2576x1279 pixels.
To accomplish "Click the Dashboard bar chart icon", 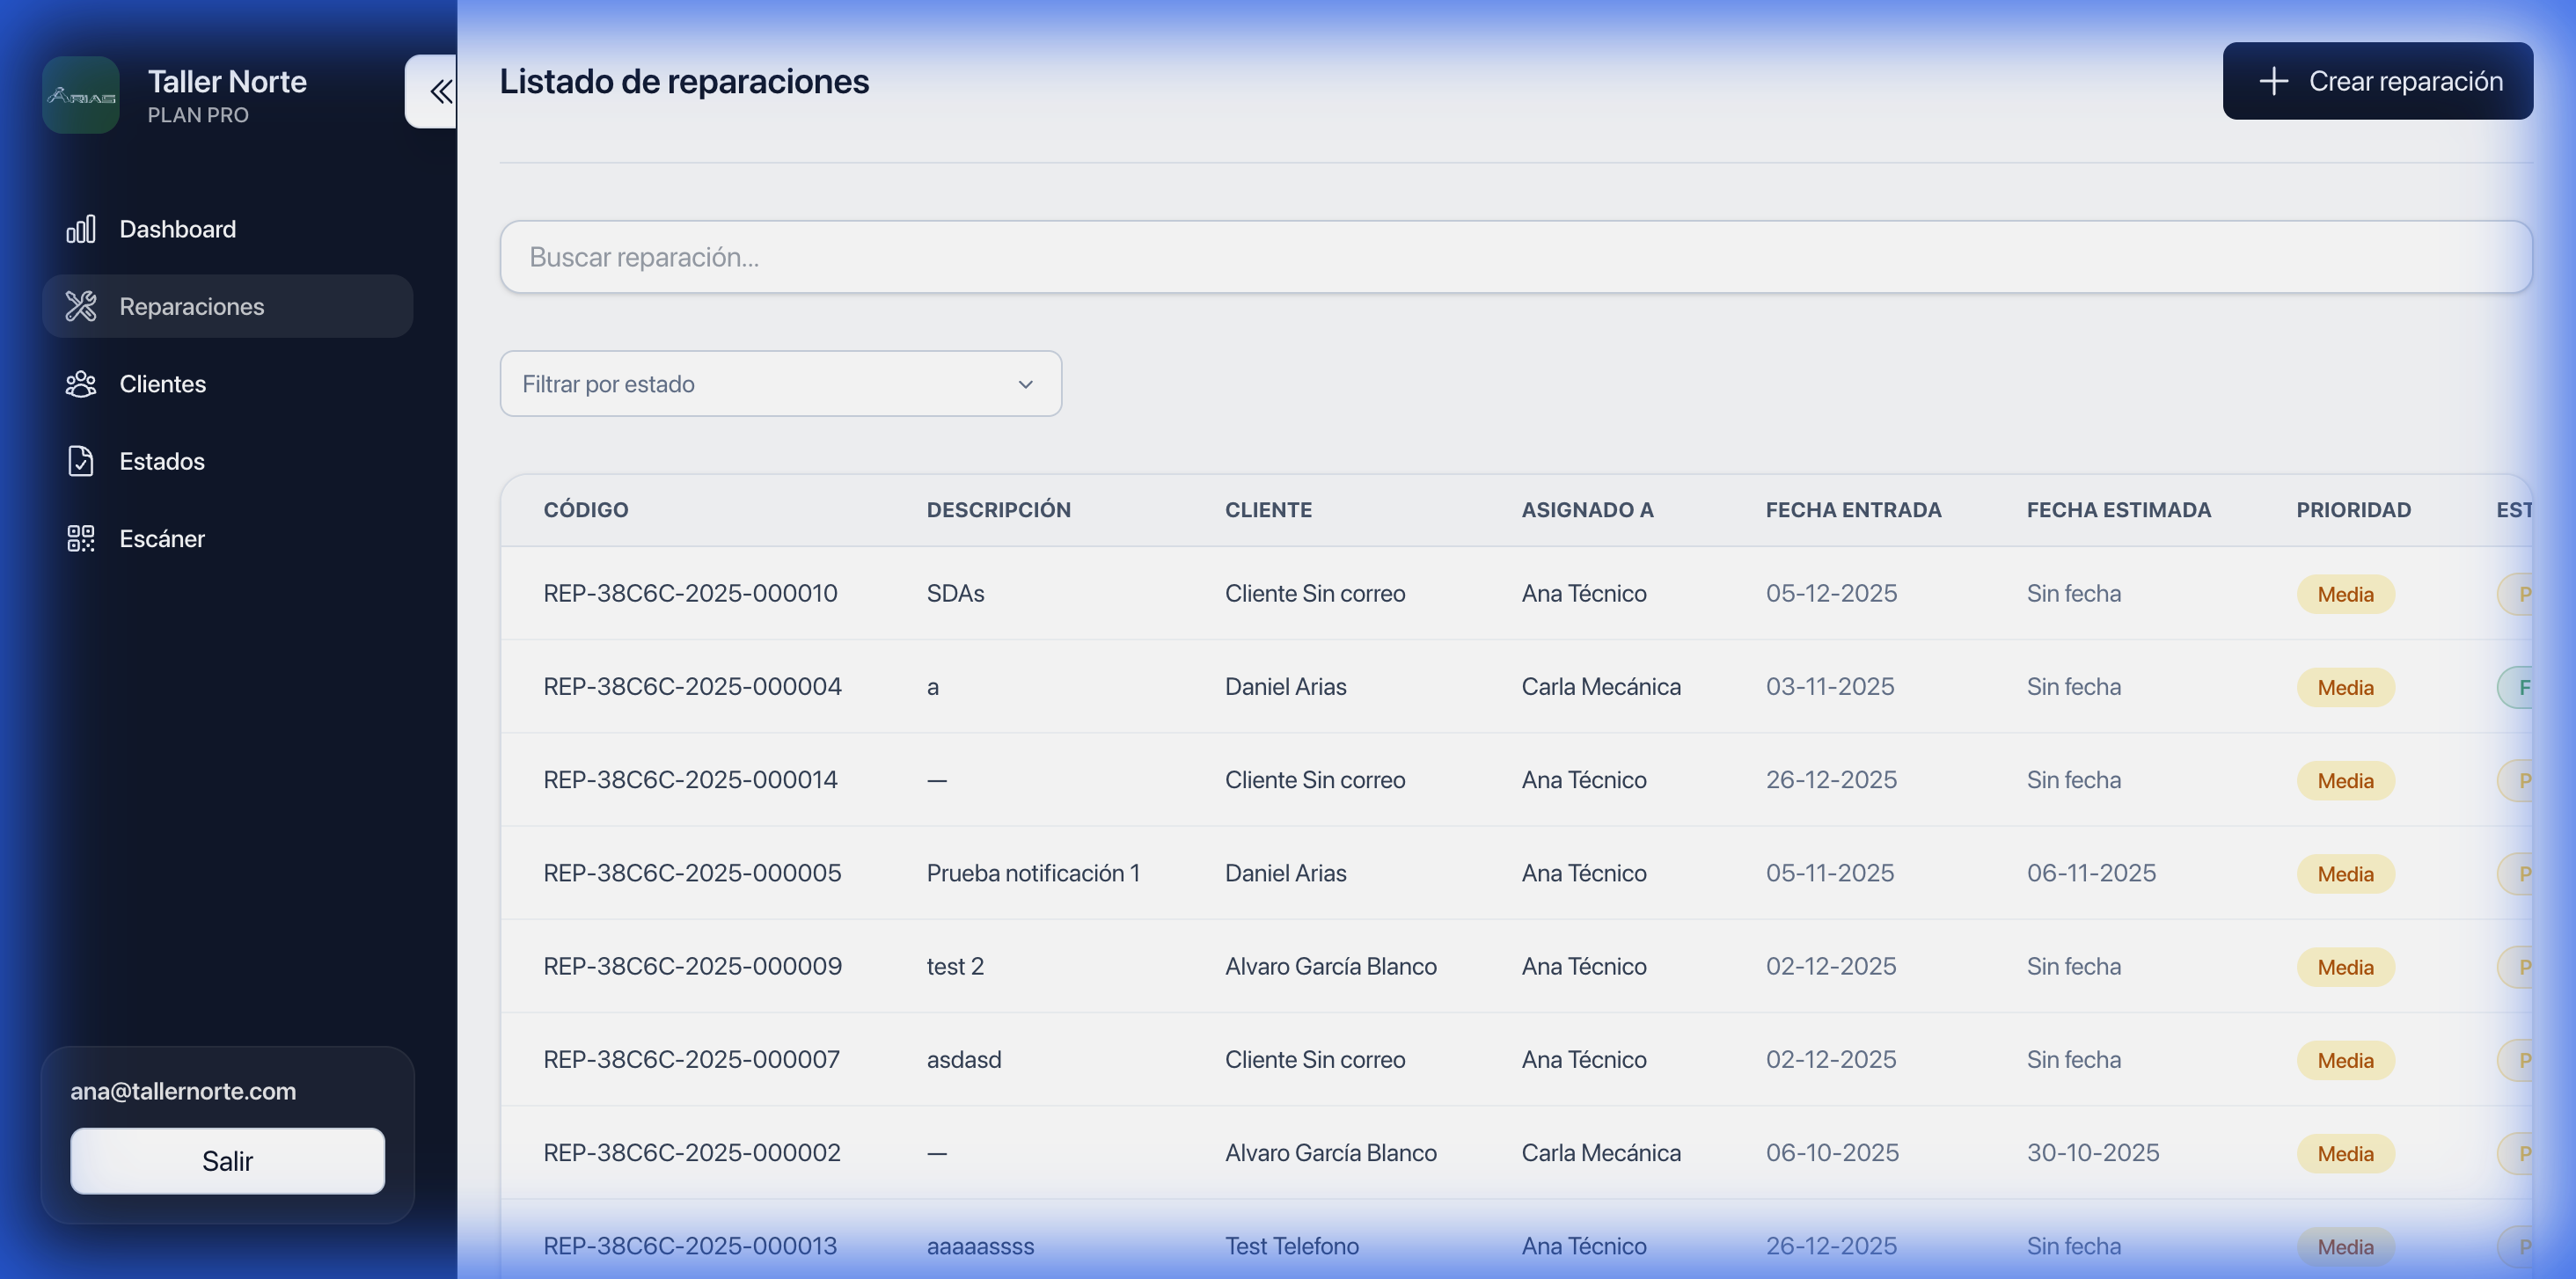I will click(81, 229).
